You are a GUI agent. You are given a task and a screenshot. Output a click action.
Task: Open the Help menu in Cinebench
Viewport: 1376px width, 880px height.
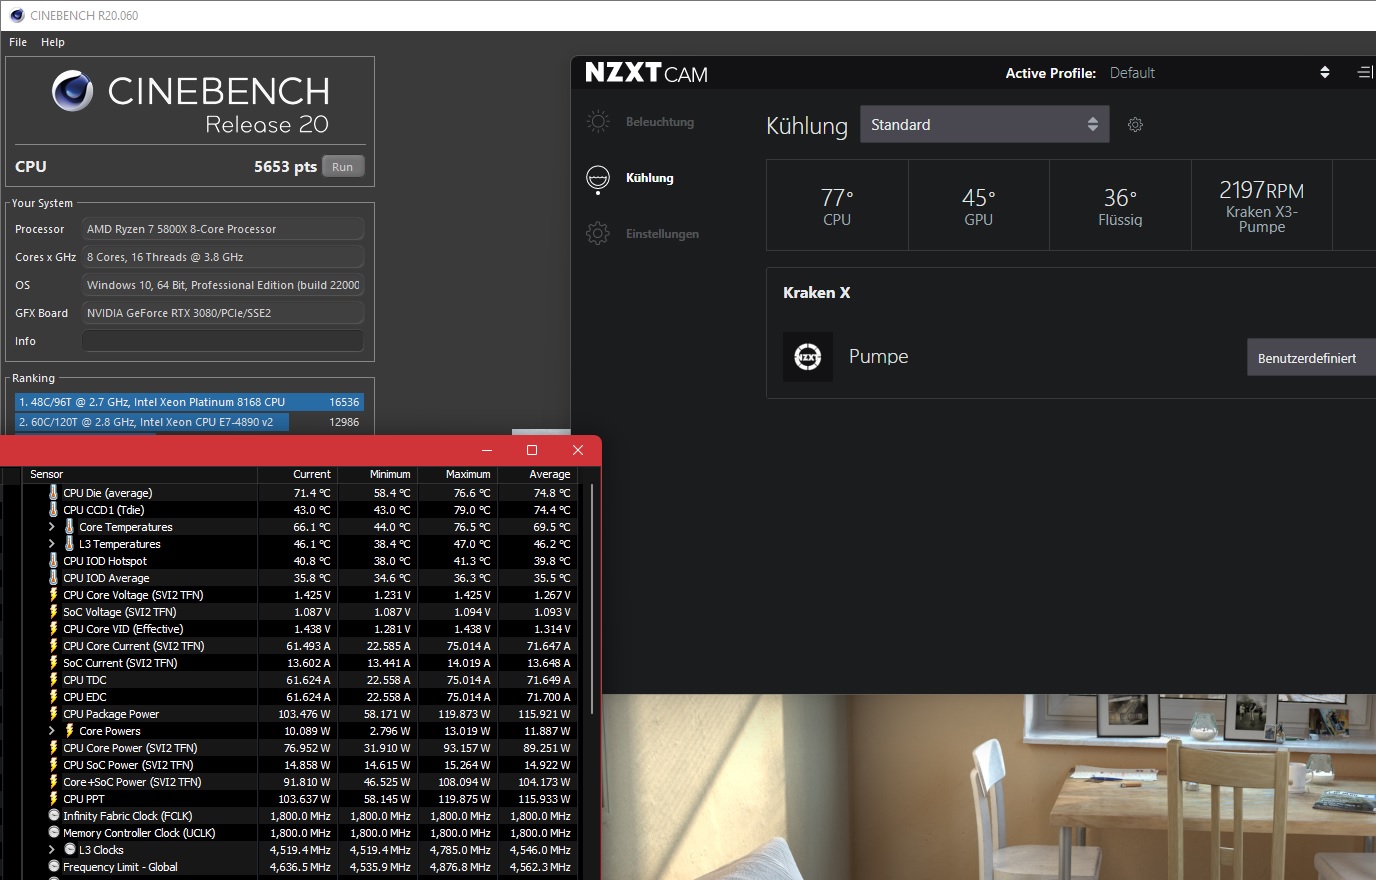(x=53, y=42)
